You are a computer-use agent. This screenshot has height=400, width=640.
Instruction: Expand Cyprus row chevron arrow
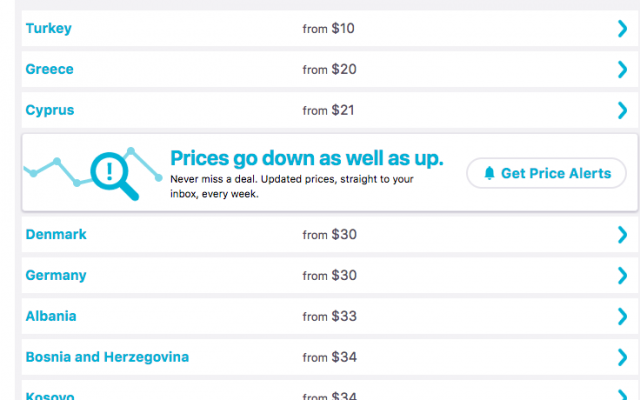click(623, 111)
